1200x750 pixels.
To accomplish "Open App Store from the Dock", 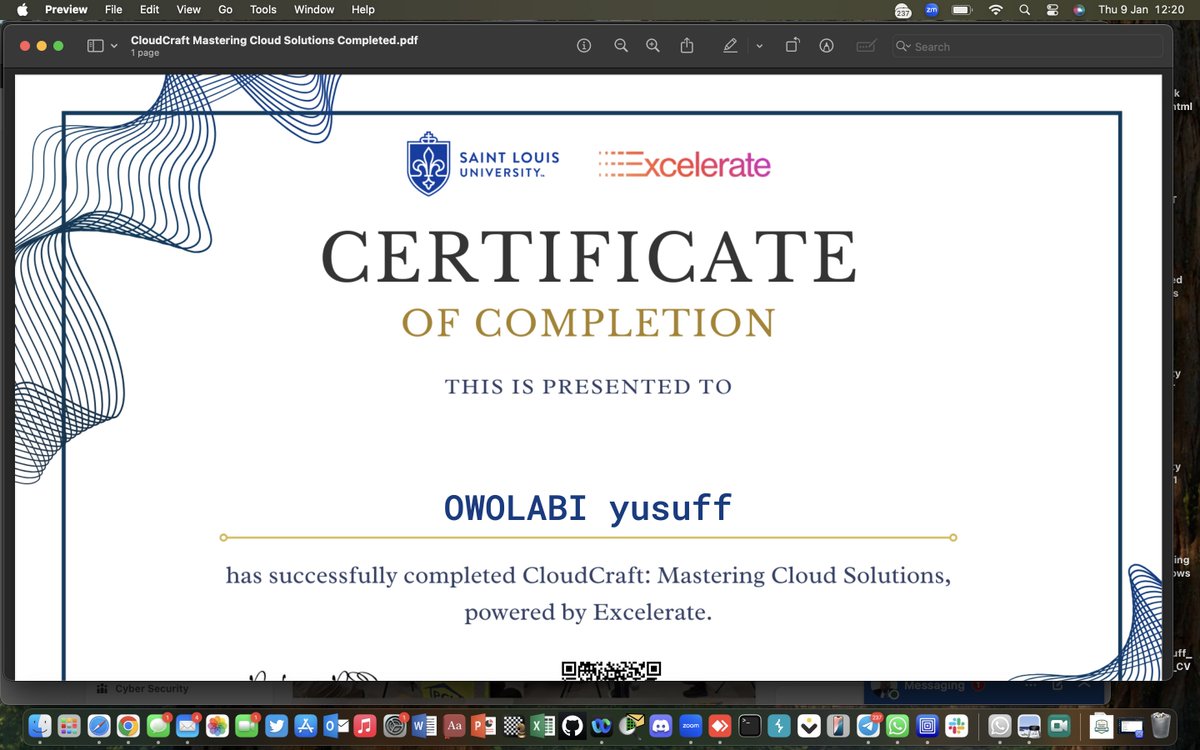I will 306,726.
